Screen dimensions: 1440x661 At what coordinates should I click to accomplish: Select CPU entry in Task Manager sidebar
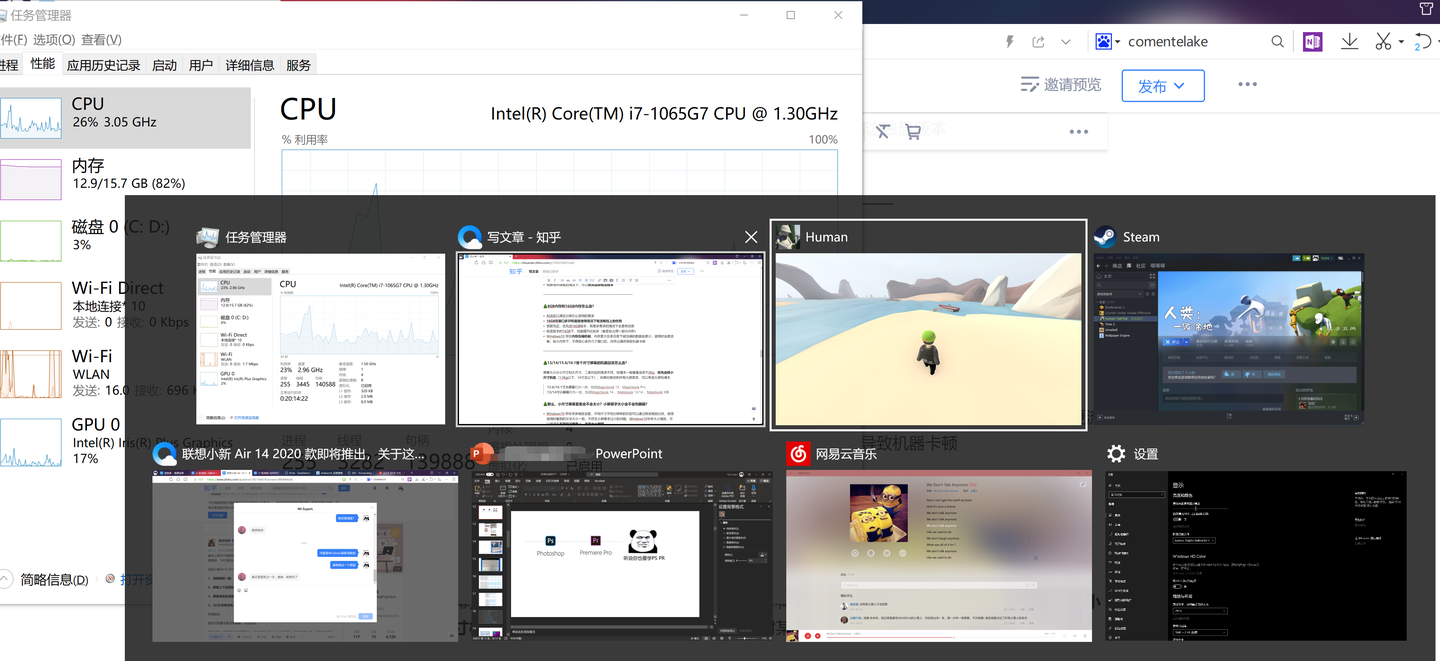click(125, 117)
